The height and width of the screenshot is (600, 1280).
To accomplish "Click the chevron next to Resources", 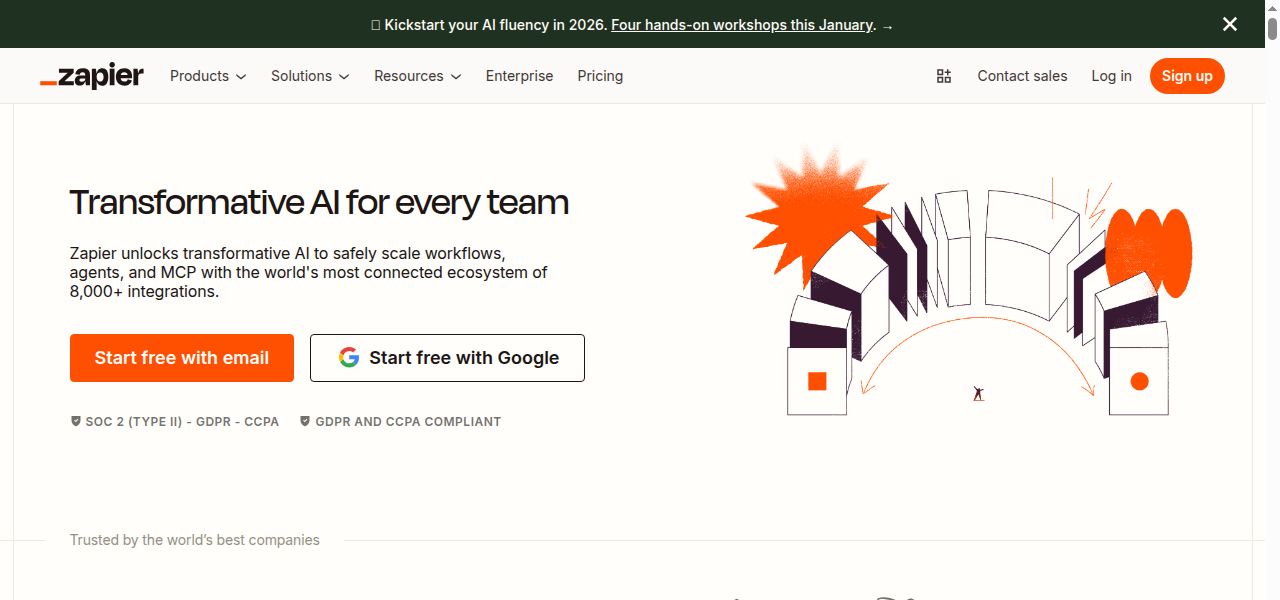I will coord(456,76).
